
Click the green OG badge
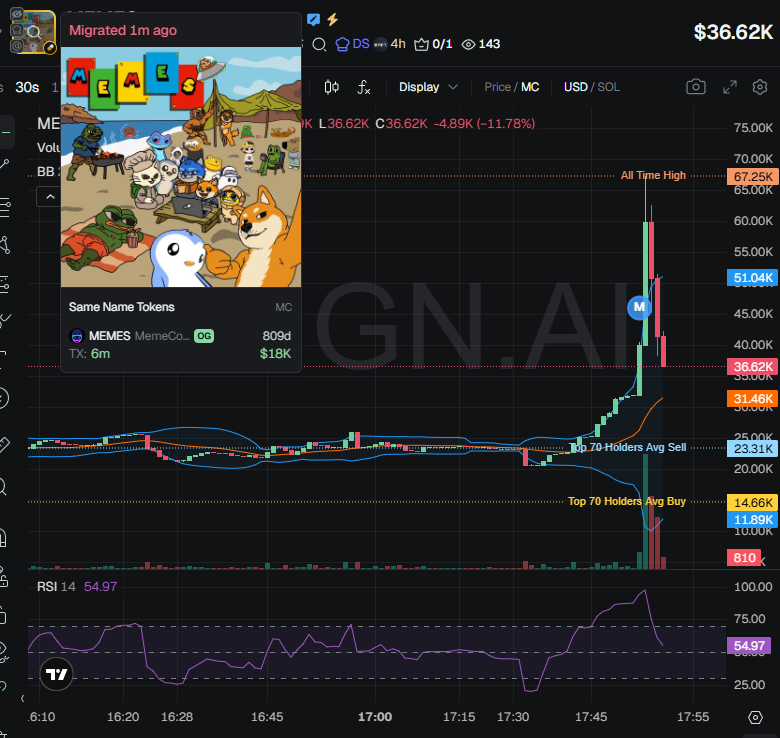click(204, 336)
